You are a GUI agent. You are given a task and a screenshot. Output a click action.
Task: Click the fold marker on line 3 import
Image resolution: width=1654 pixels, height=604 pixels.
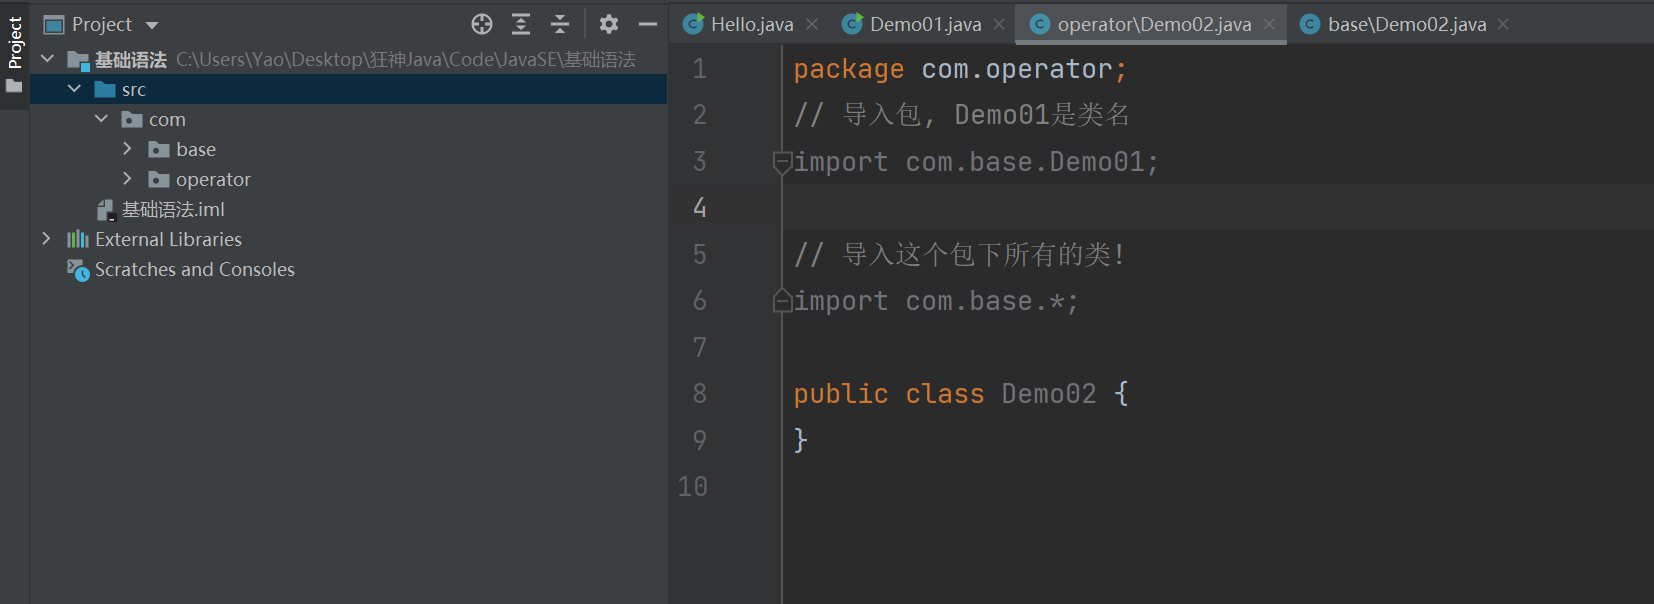tap(782, 162)
